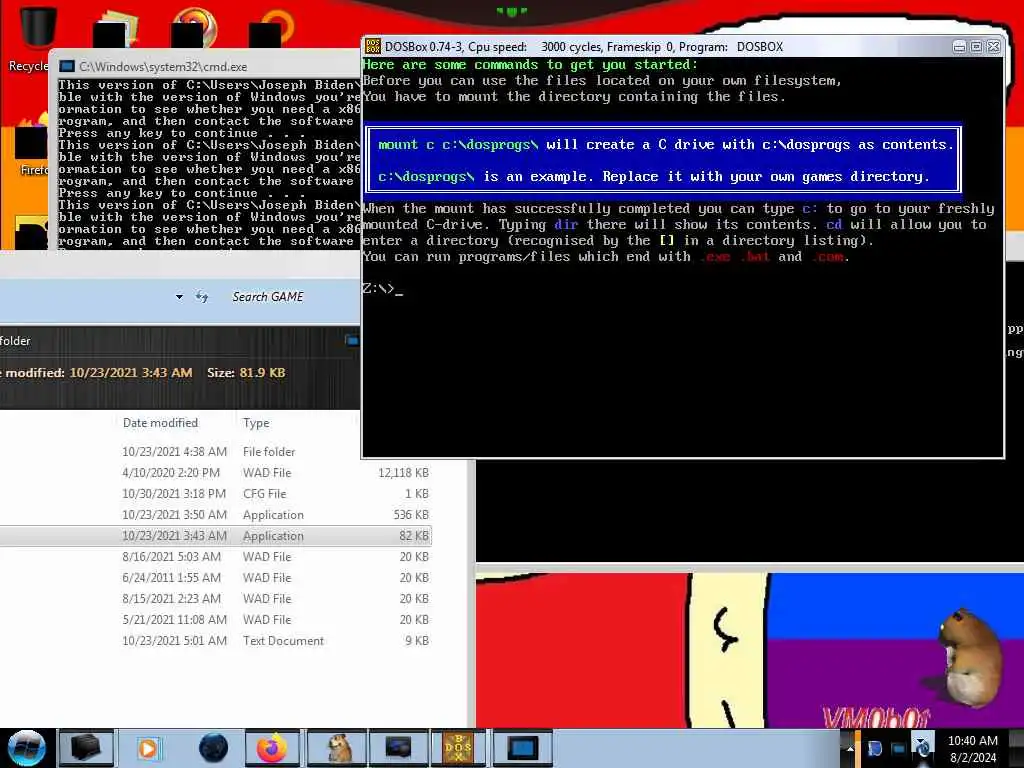
Task: Click the Explorer refresh arrows button
Action: click(x=202, y=297)
